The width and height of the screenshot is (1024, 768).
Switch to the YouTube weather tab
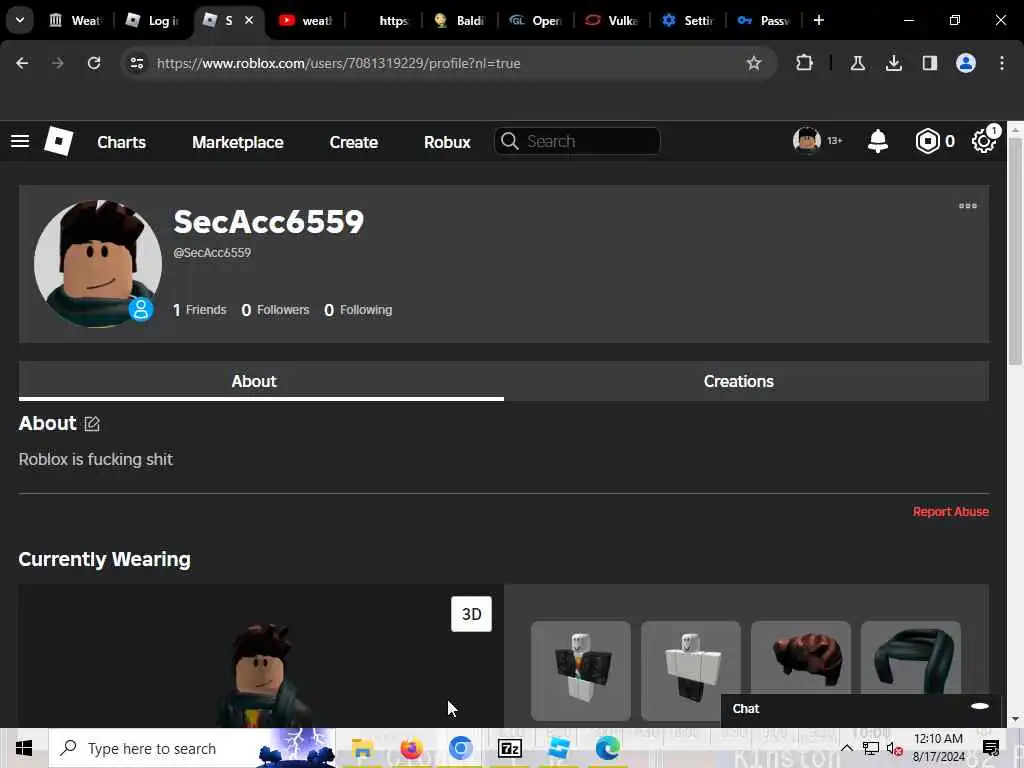[306, 20]
